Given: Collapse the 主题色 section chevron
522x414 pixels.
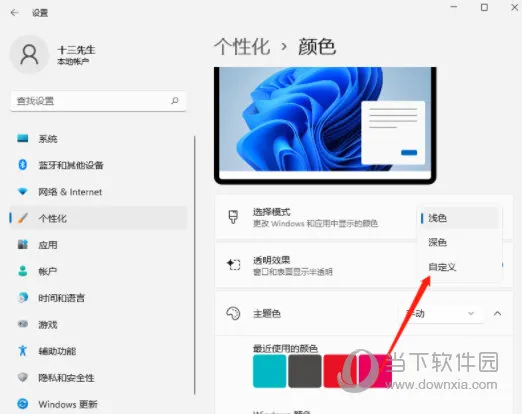Looking at the screenshot, I should tap(497, 313).
